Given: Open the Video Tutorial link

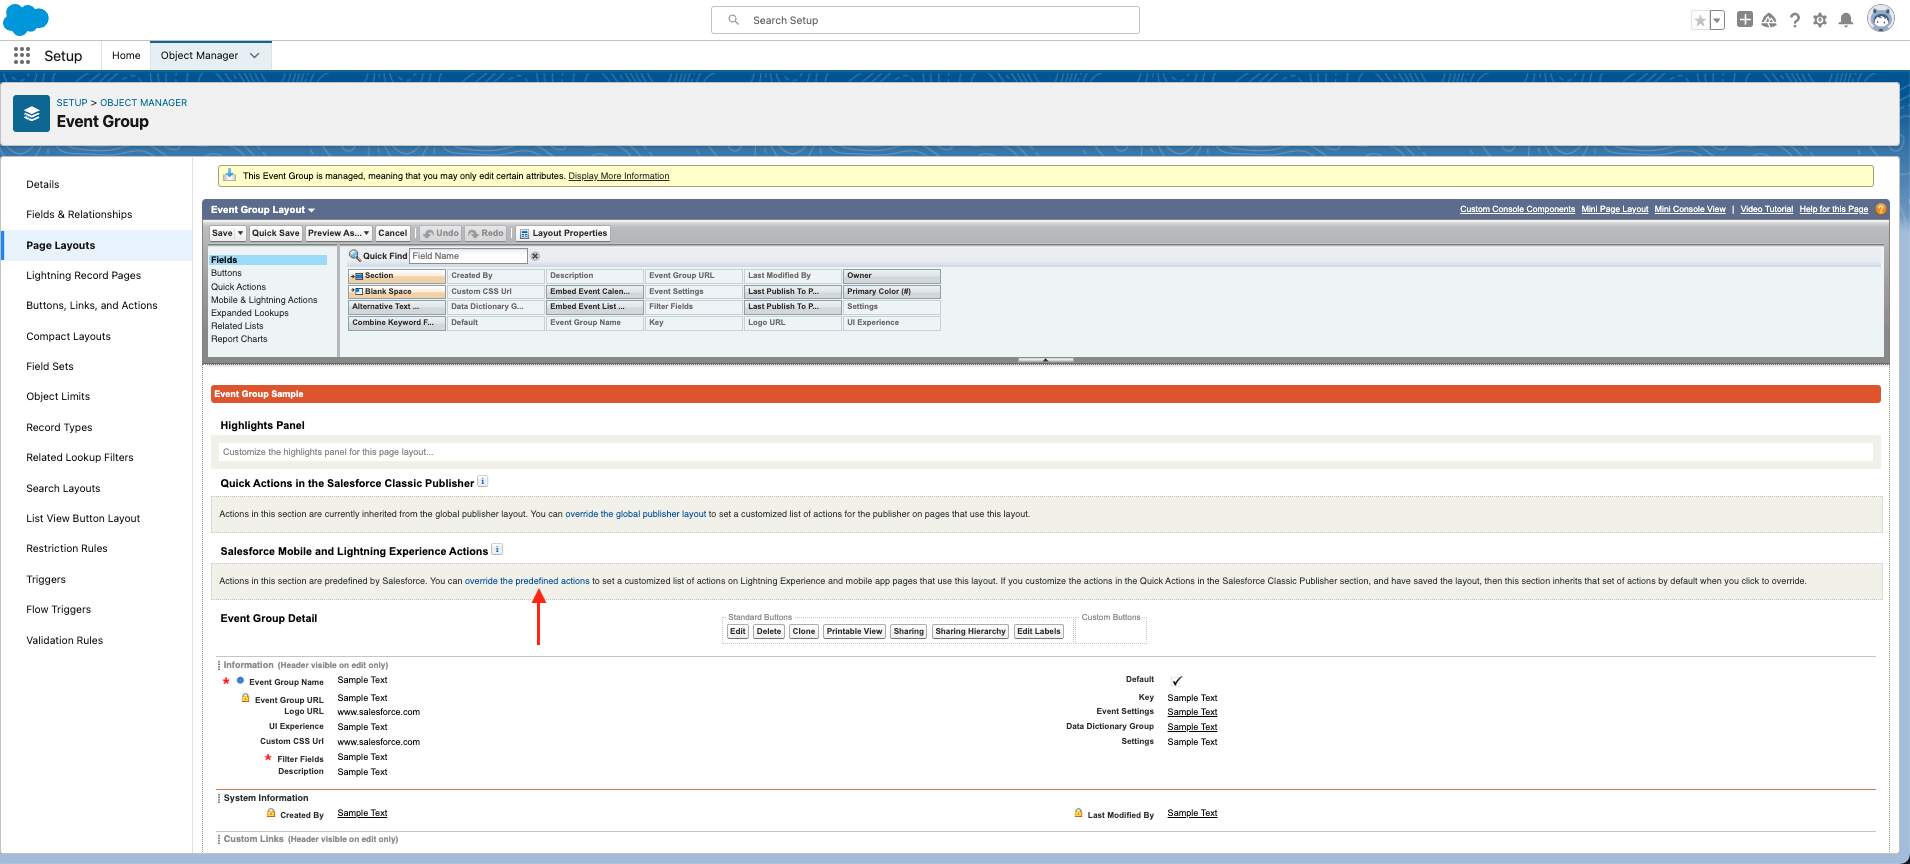Looking at the screenshot, I should 1767,209.
